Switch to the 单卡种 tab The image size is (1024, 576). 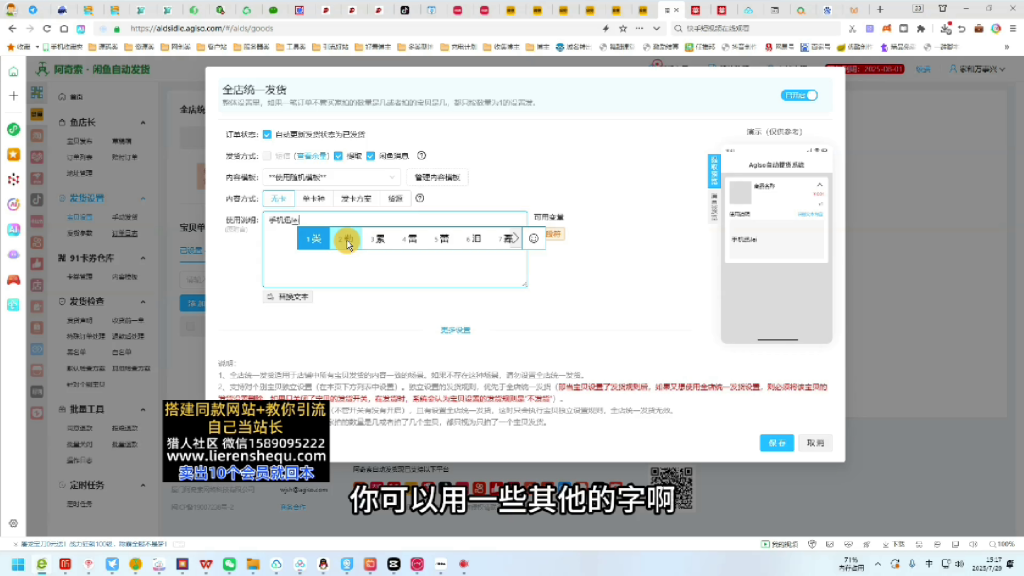(315, 199)
